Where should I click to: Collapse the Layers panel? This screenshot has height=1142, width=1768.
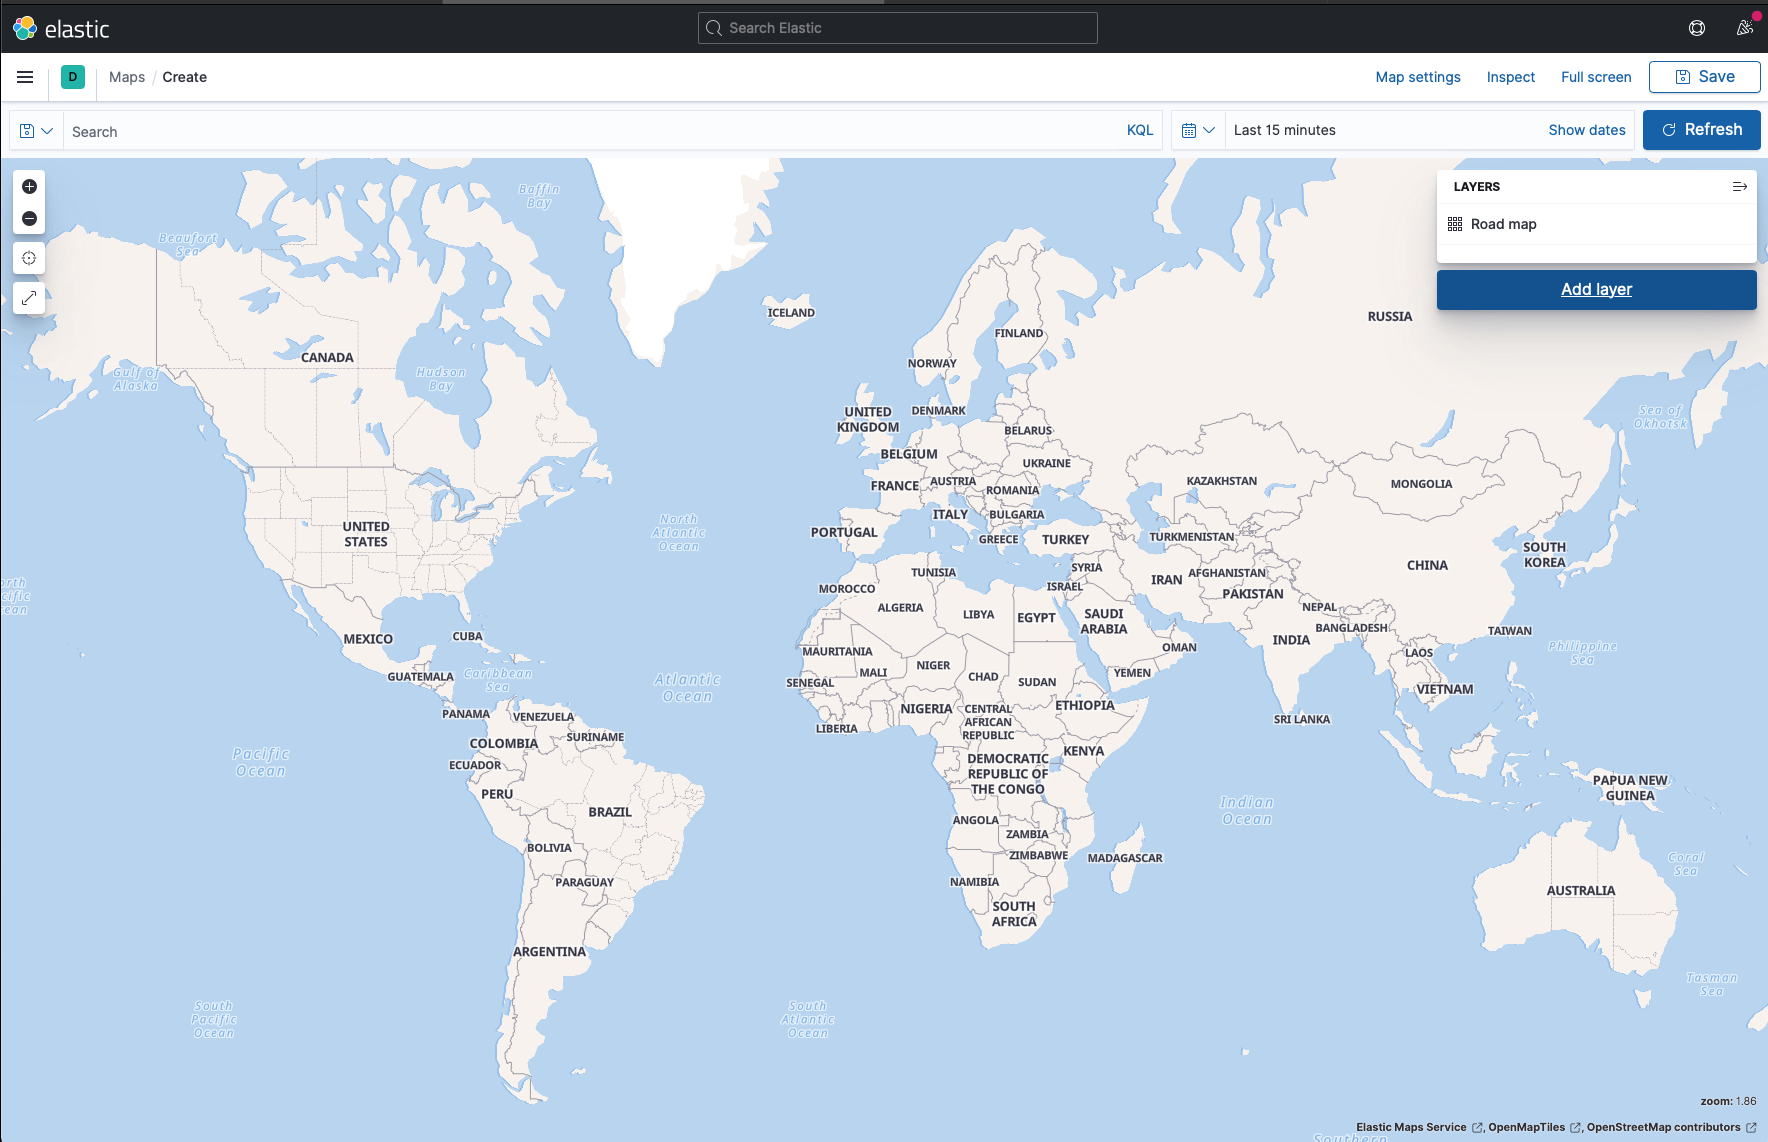tap(1739, 187)
